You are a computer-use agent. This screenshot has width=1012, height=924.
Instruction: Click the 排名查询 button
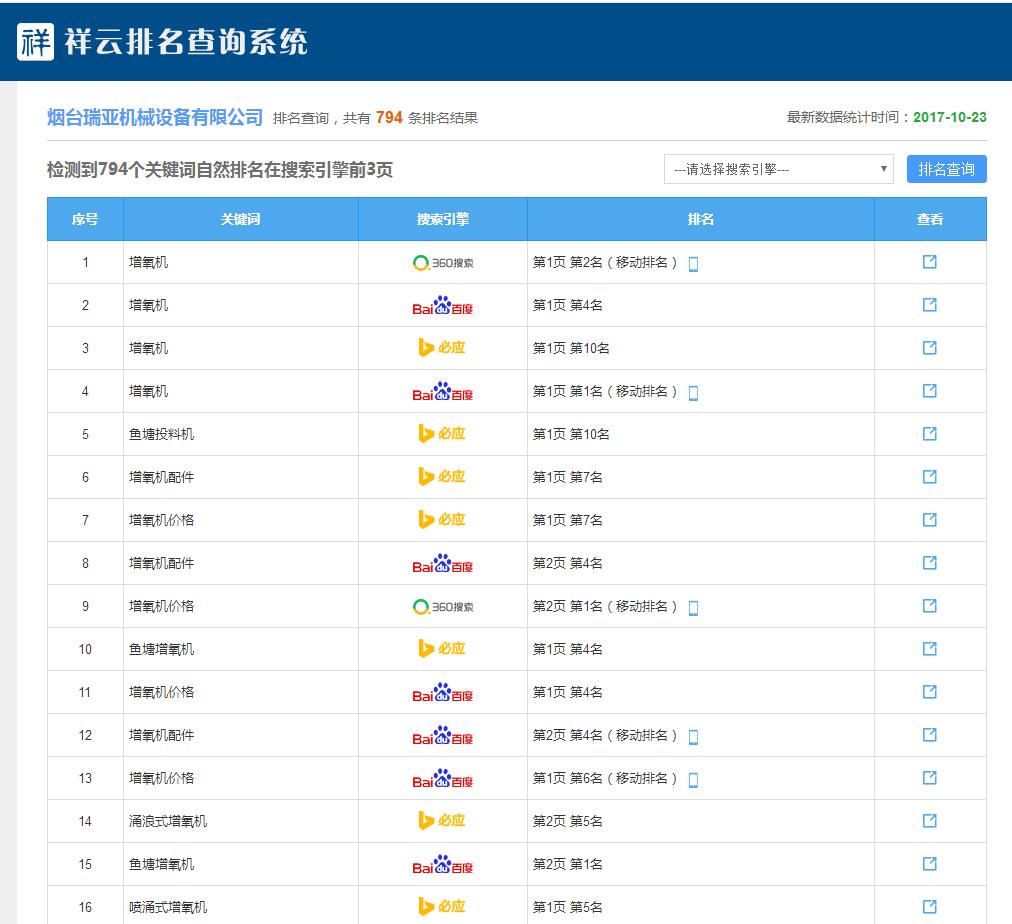[946, 169]
